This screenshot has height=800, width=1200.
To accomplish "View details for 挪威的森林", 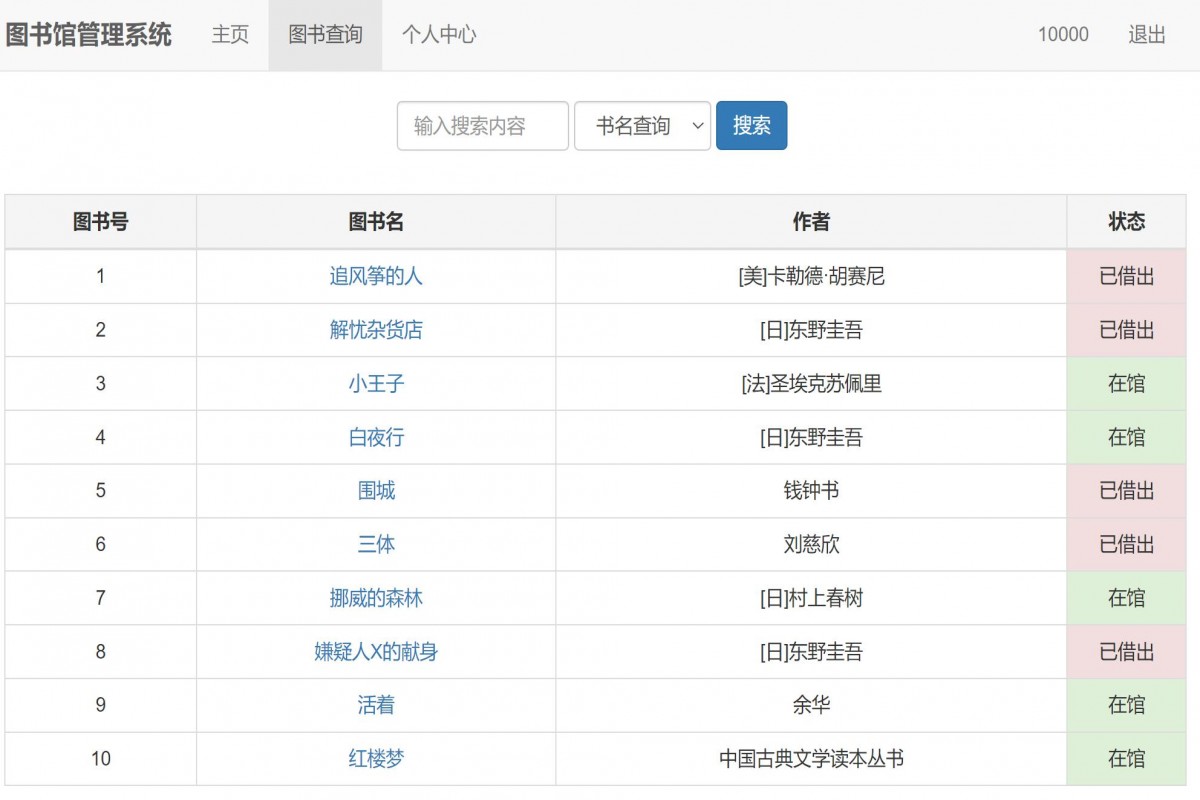I will click(375, 598).
